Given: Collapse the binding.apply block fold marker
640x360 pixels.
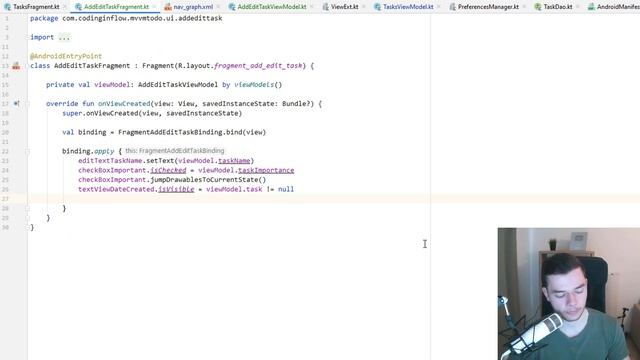Looking at the screenshot, I should (x=27, y=151).
